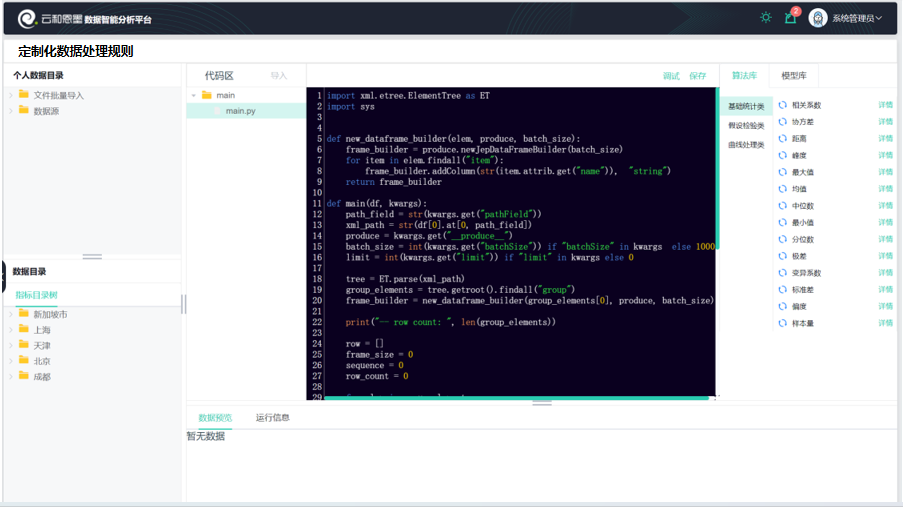Open 详情 link for 样本量
903x507 pixels.
coord(885,323)
